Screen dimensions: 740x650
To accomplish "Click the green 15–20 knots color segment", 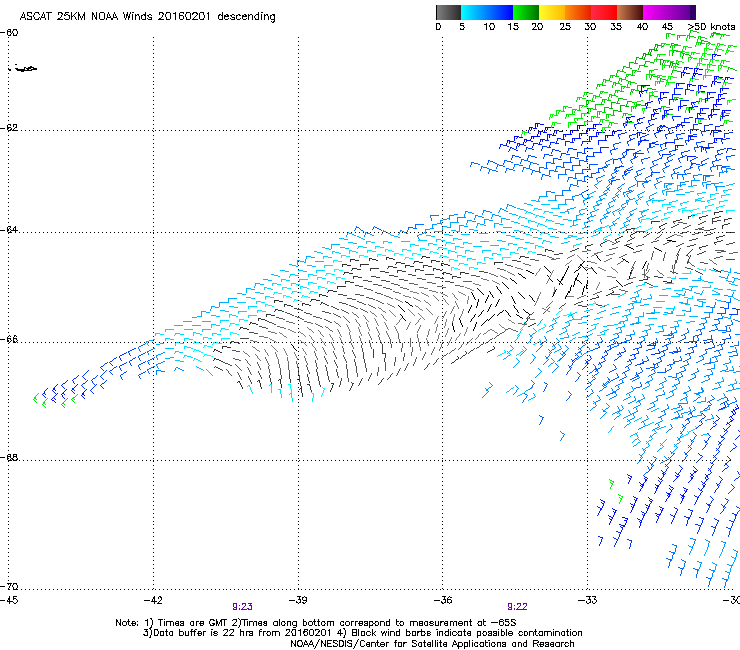I will [526, 12].
